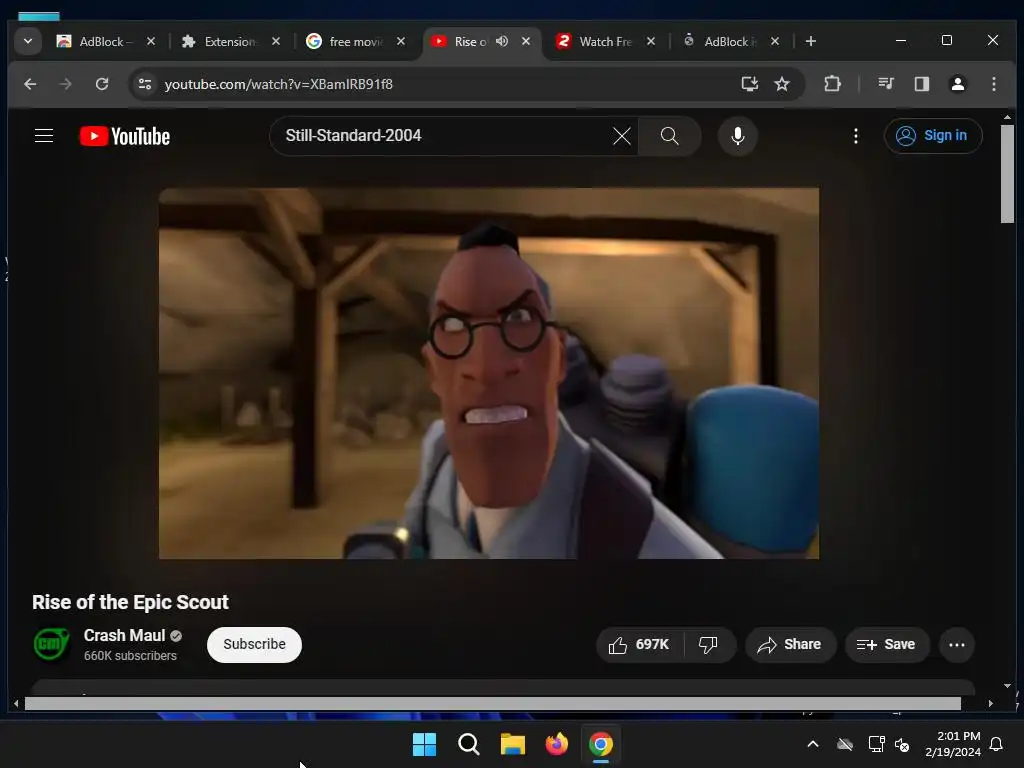Open a new browser tab
This screenshot has height=768, width=1024.
coord(810,41)
